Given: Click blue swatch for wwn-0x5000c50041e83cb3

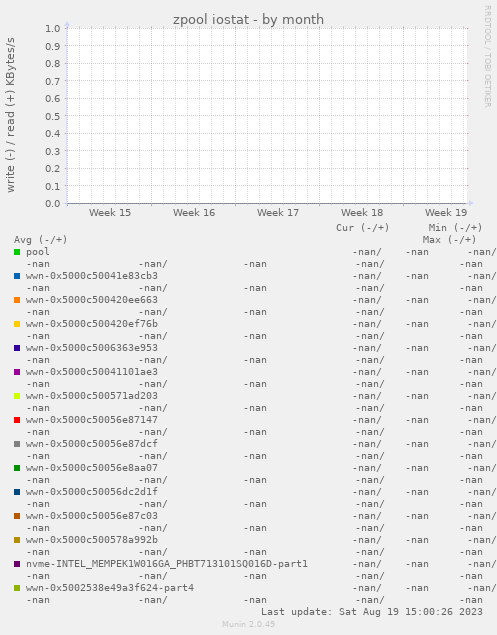Looking at the screenshot, I should point(17,276).
